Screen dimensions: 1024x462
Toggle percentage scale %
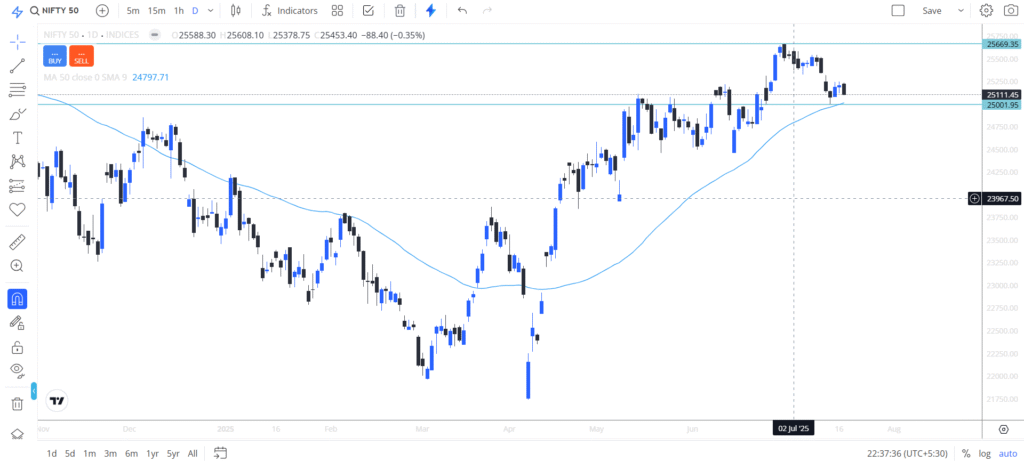(966, 453)
